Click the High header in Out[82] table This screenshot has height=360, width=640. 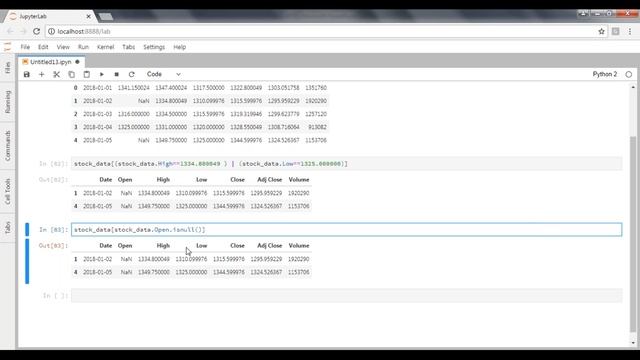point(163,180)
